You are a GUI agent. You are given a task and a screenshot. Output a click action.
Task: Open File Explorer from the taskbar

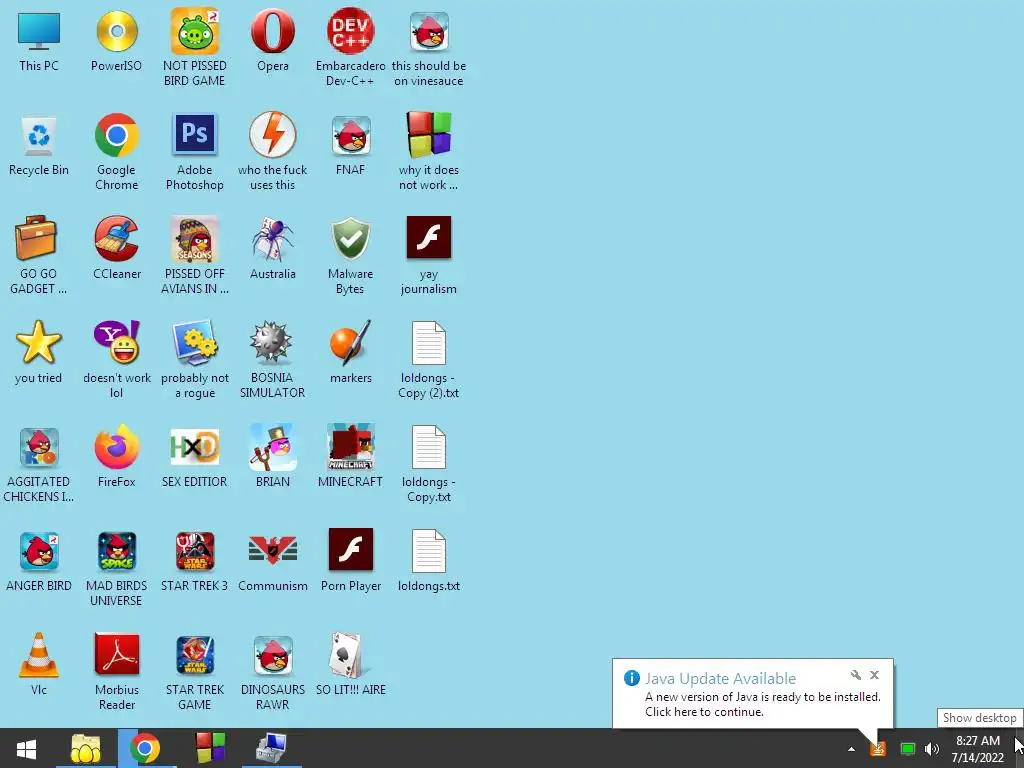pos(86,748)
